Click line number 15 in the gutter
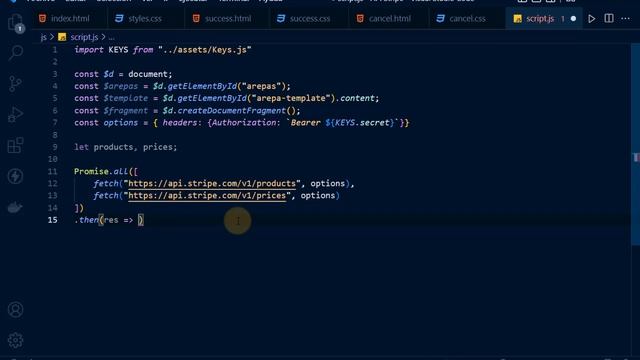The height and width of the screenshot is (360, 640). [53, 220]
